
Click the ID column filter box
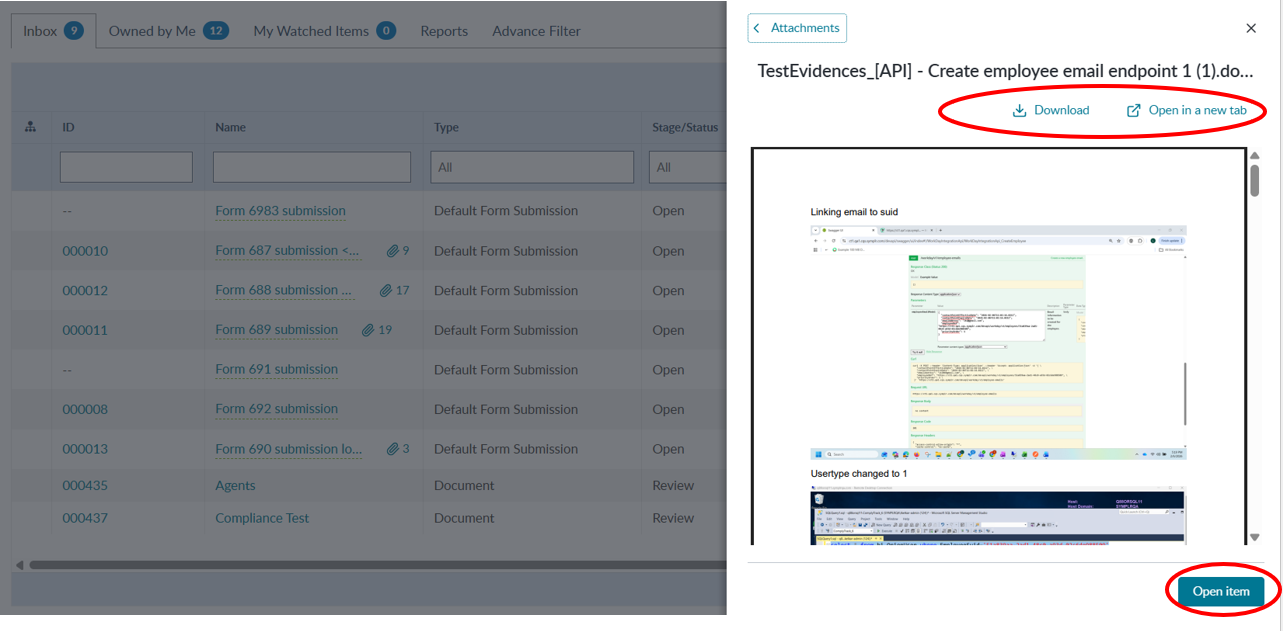click(x=126, y=167)
